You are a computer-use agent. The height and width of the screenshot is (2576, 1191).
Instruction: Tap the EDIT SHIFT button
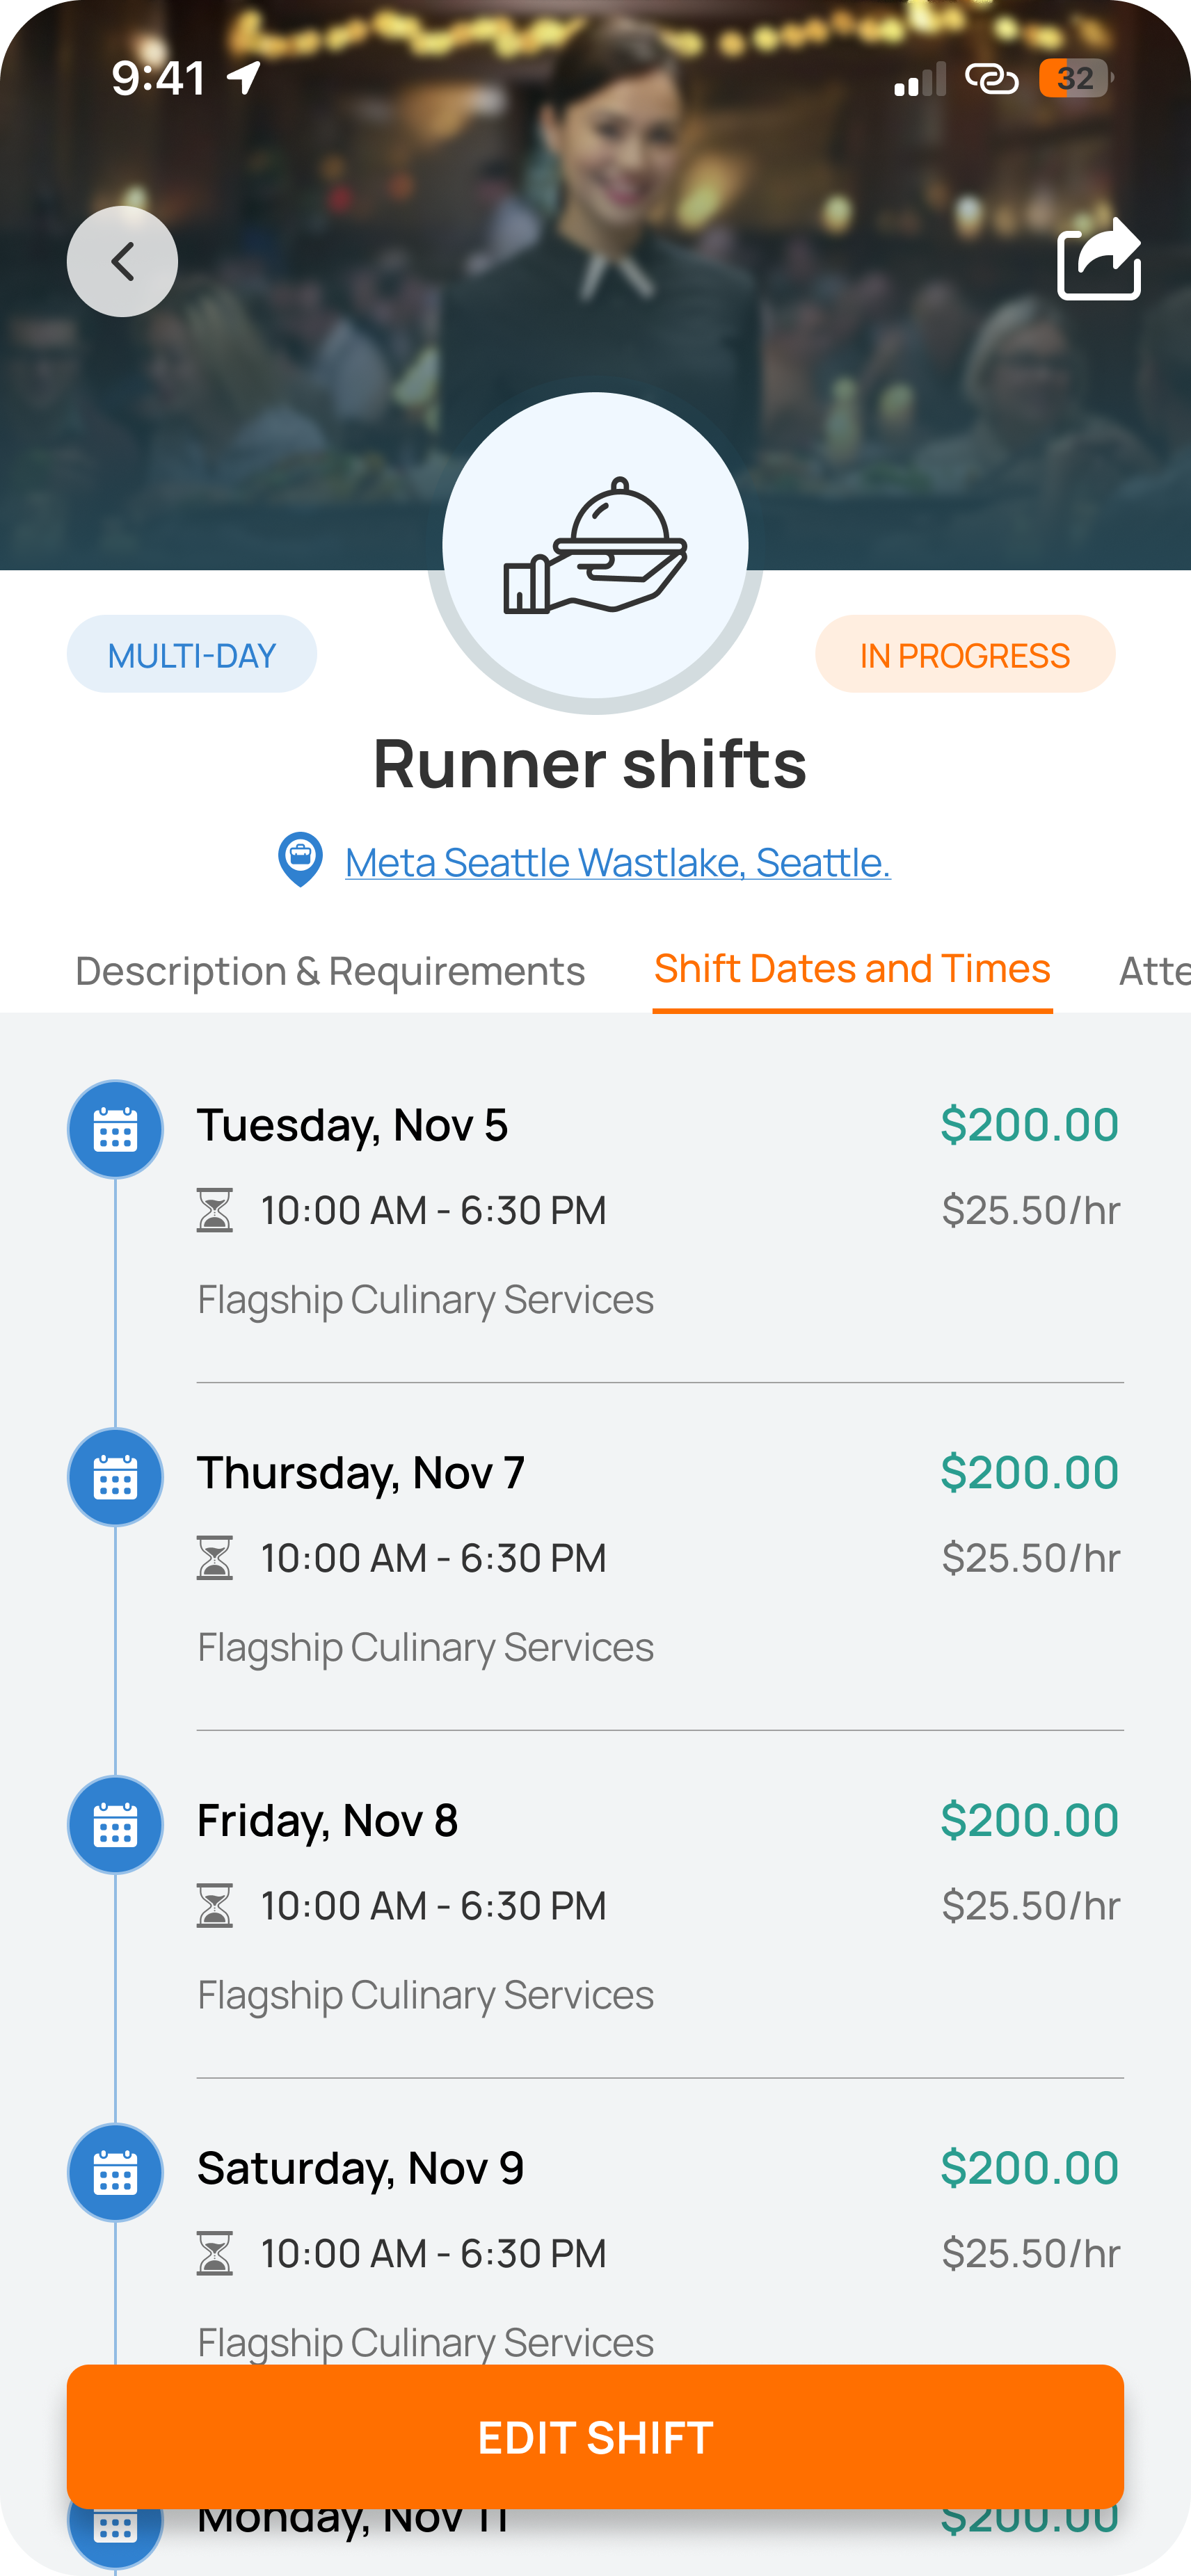[x=595, y=2437]
